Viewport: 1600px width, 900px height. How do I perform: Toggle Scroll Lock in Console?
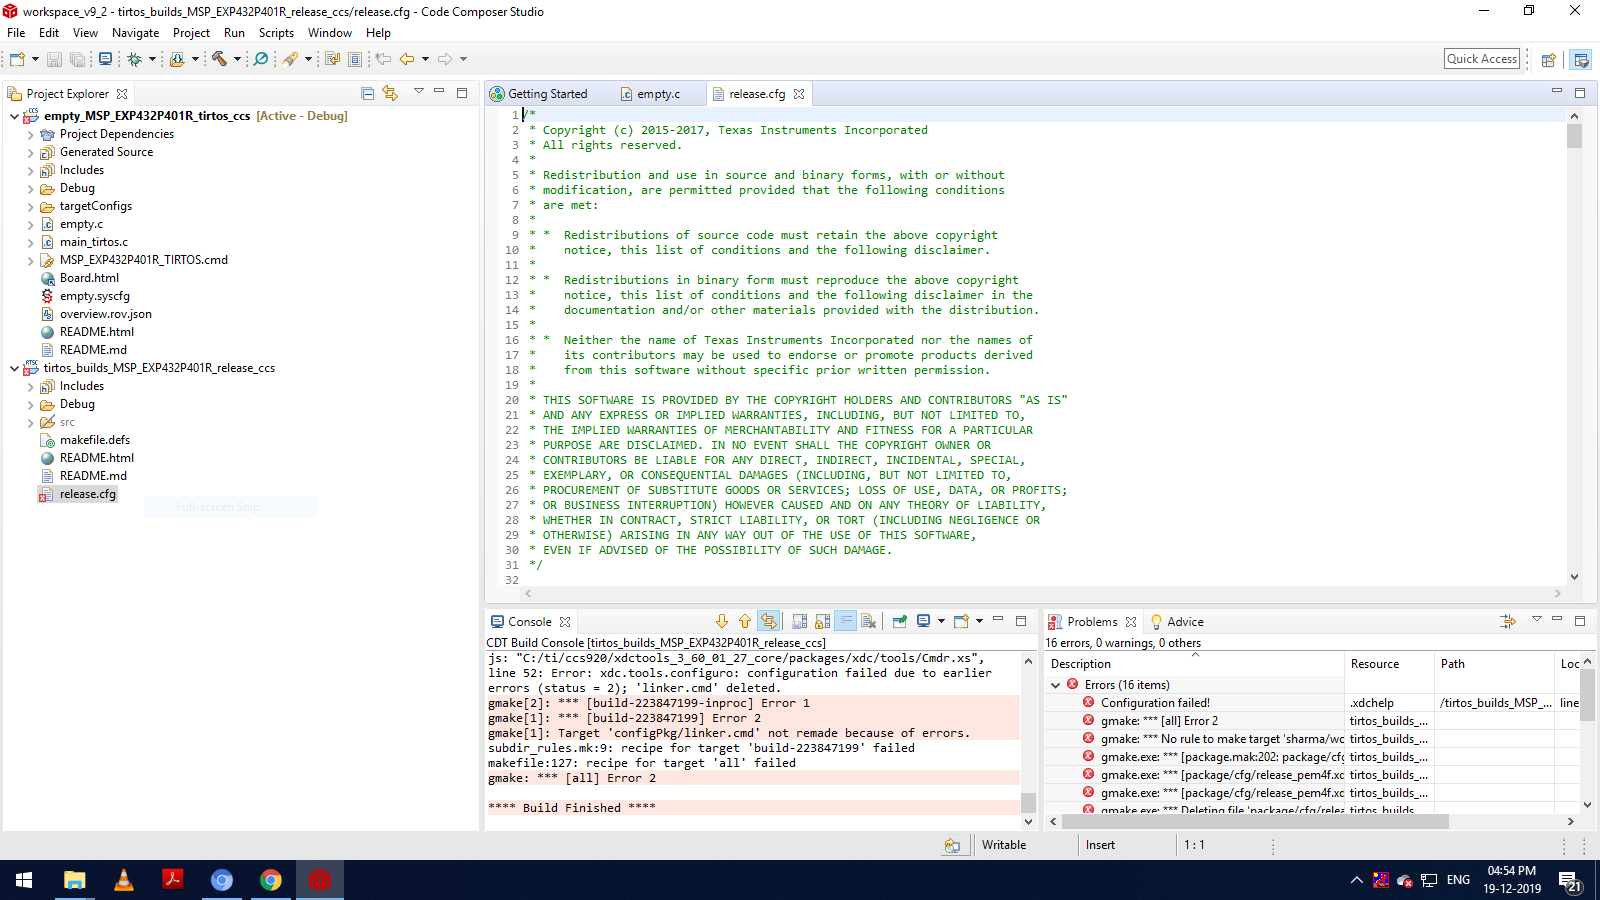coord(823,621)
